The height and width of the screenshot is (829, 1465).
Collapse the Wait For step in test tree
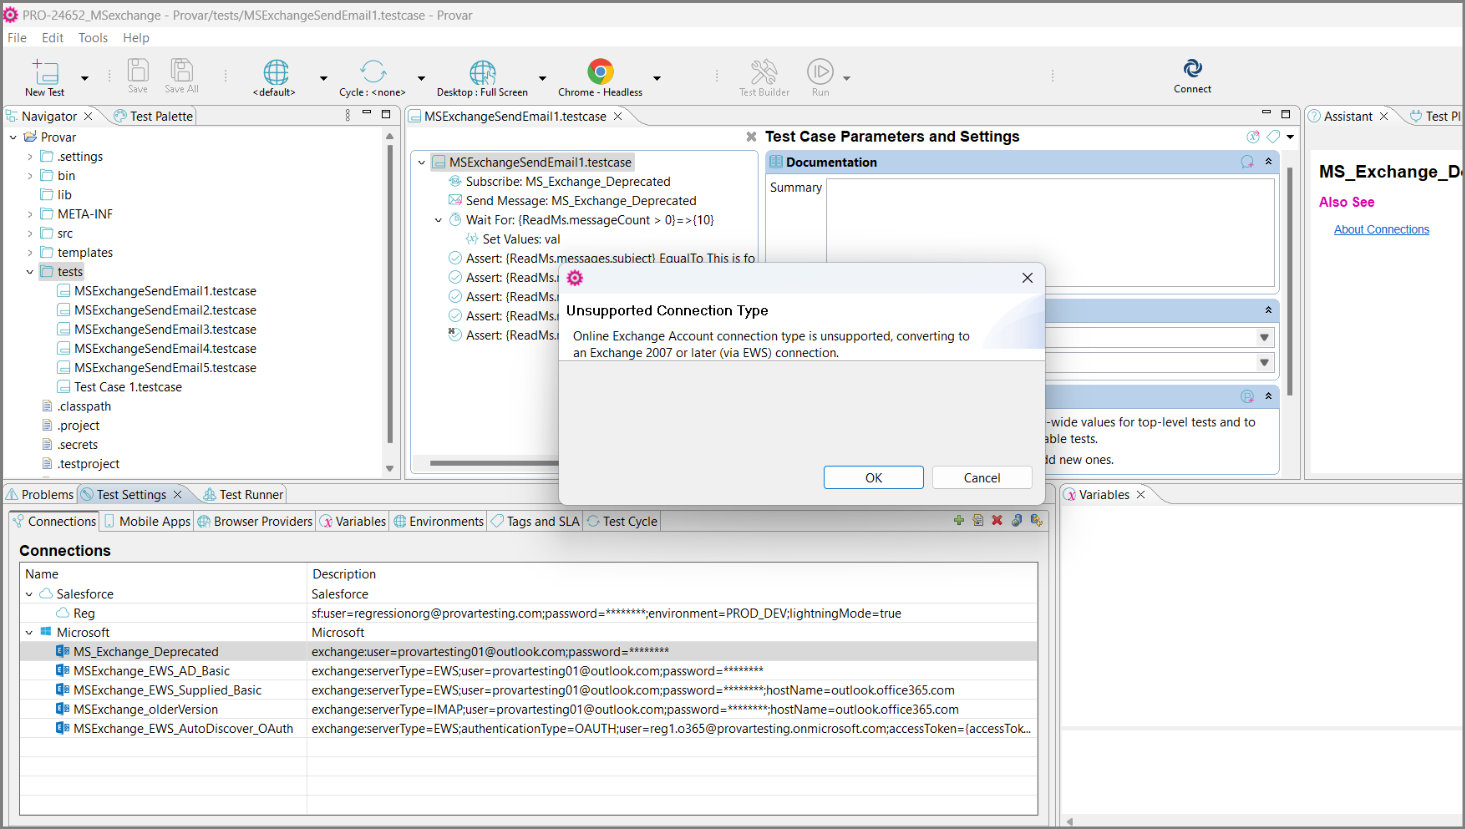point(438,220)
